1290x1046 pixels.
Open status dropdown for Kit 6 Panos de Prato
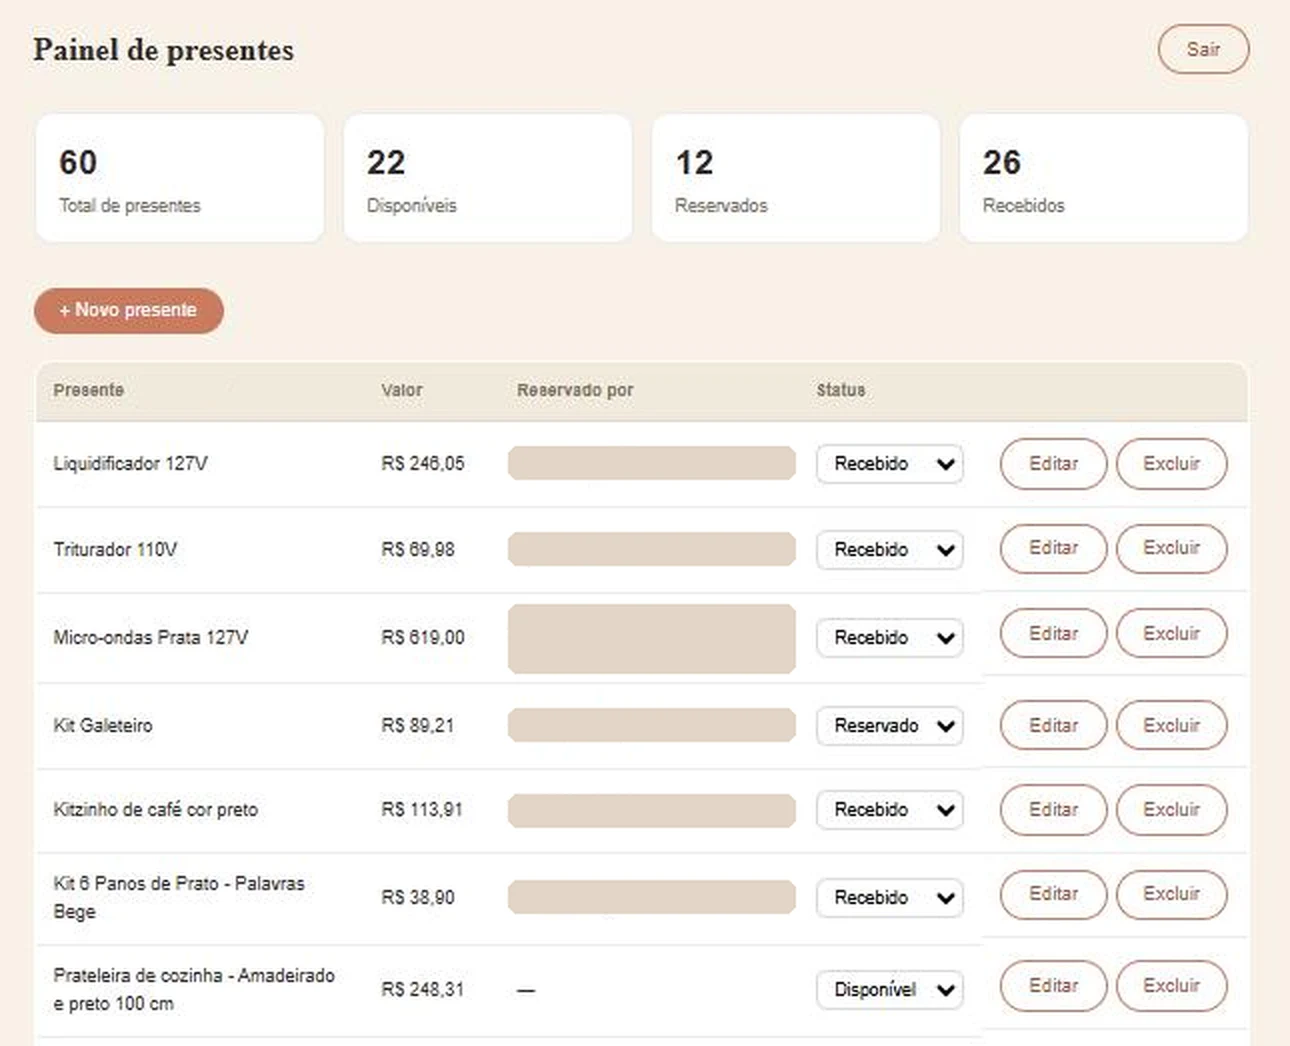coord(890,898)
